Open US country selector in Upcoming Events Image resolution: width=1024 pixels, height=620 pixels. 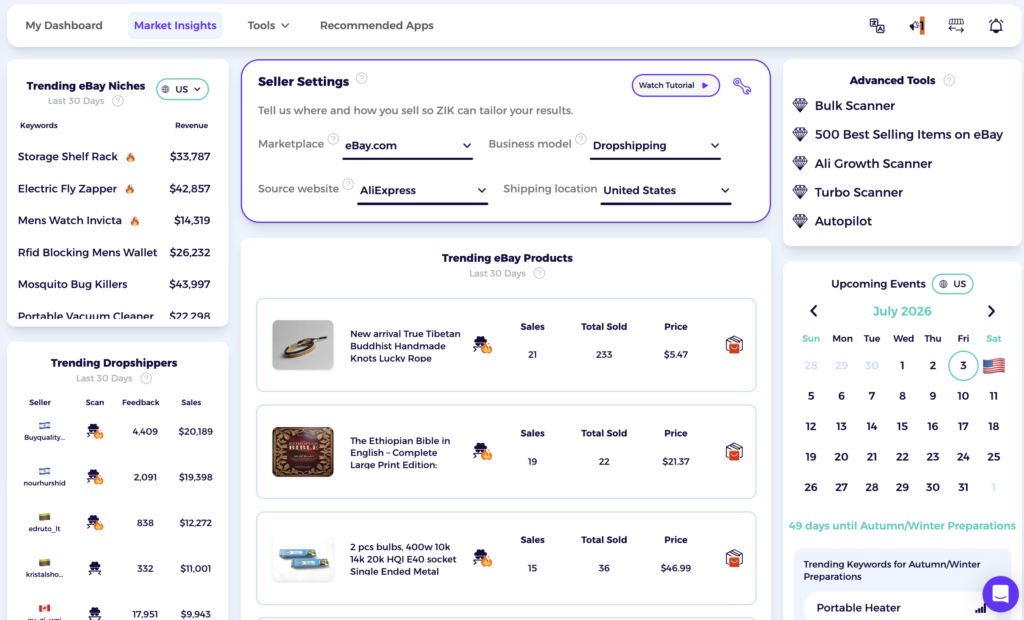tap(952, 284)
